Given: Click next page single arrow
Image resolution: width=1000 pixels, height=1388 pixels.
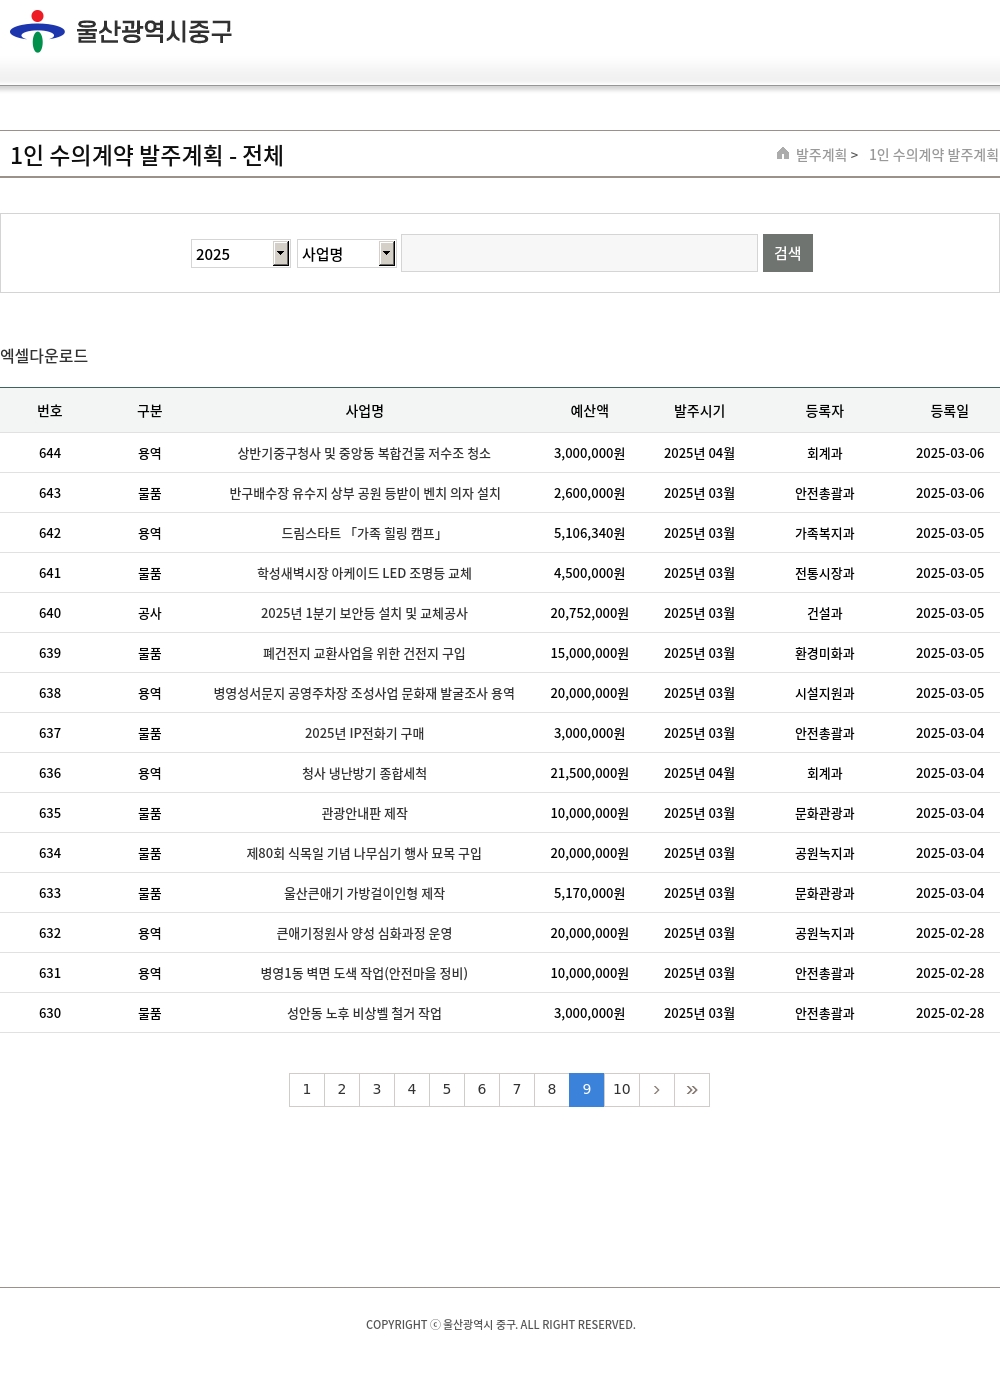Looking at the screenshot, I should click(657, 1090).
